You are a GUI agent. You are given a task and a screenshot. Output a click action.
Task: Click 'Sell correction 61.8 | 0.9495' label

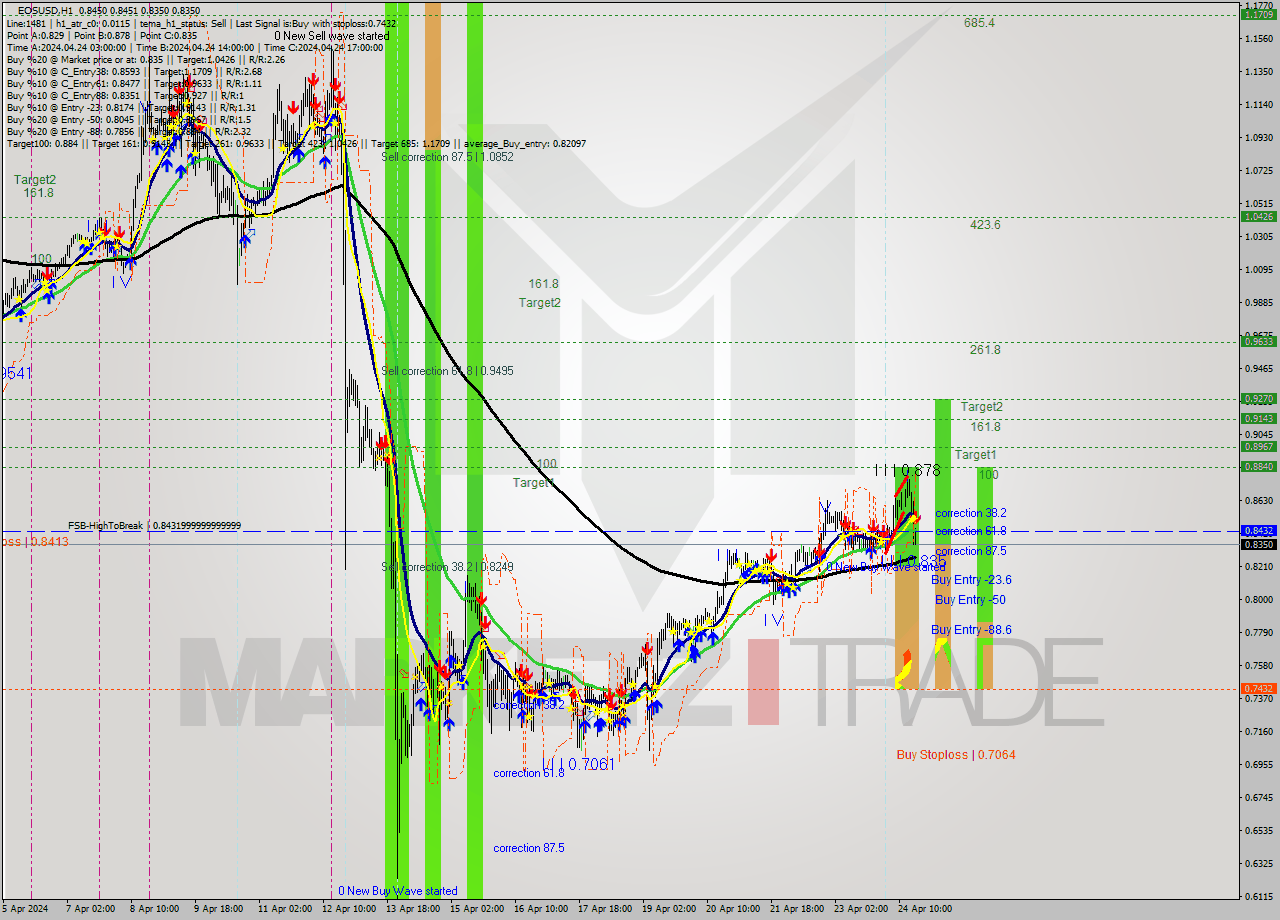[447, 371]
